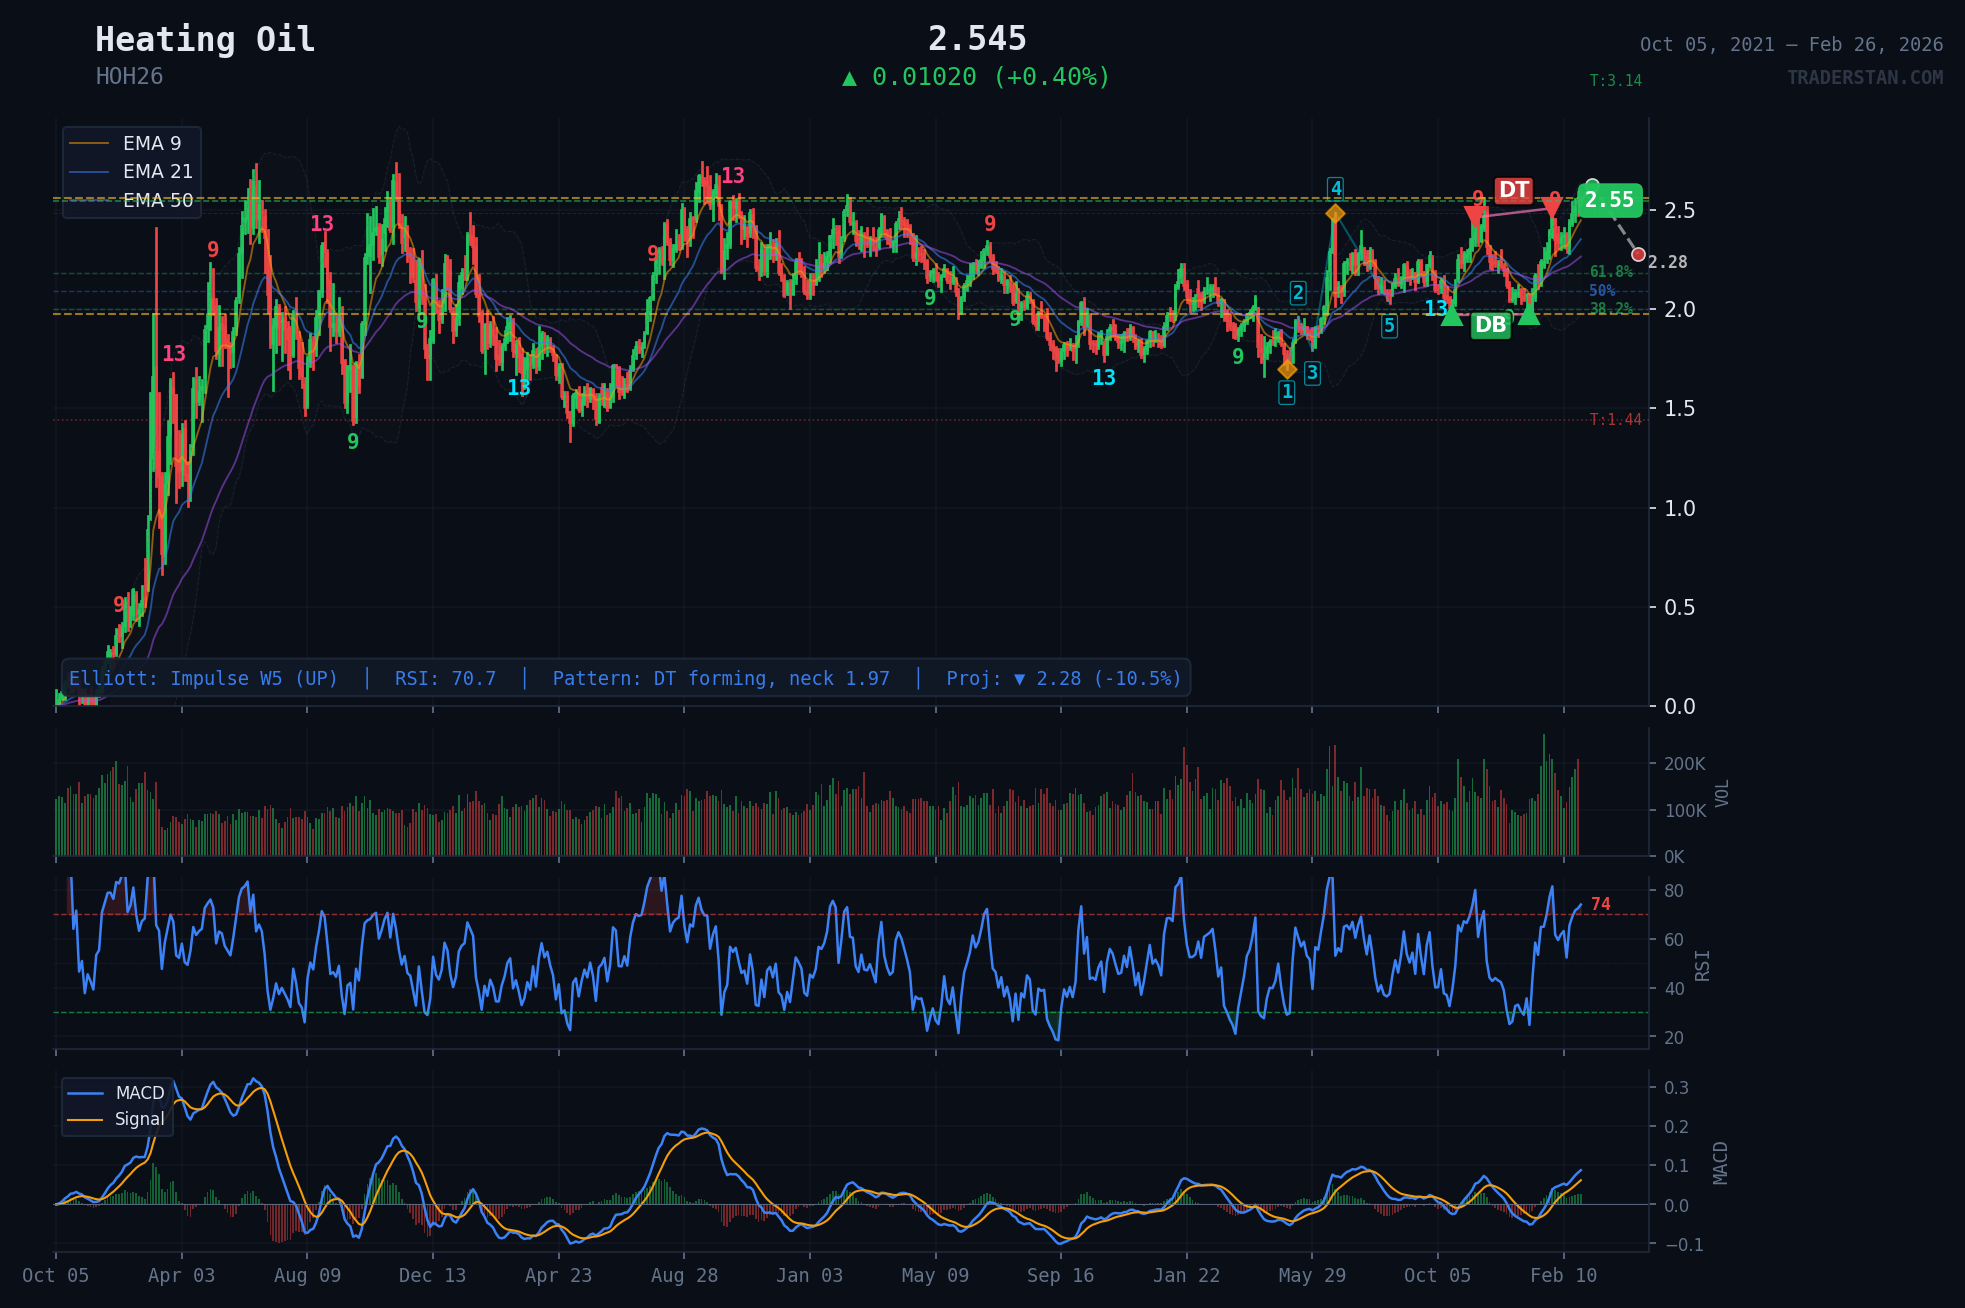This screenshot has width=1965, height=1308.
Task: Select the red DT pattern marker
Action: point(1513,188)
